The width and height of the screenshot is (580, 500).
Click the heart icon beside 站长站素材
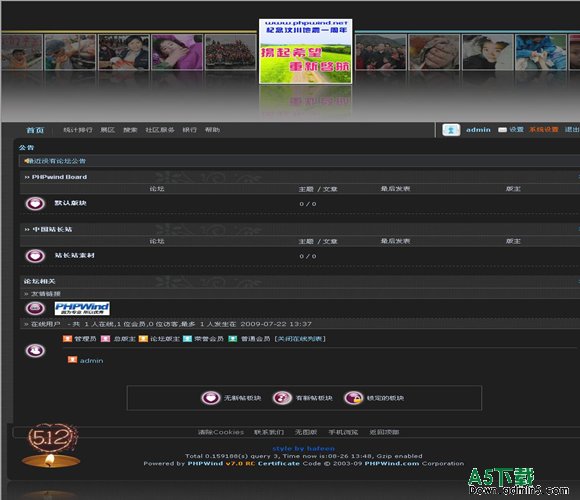point(35,256)
